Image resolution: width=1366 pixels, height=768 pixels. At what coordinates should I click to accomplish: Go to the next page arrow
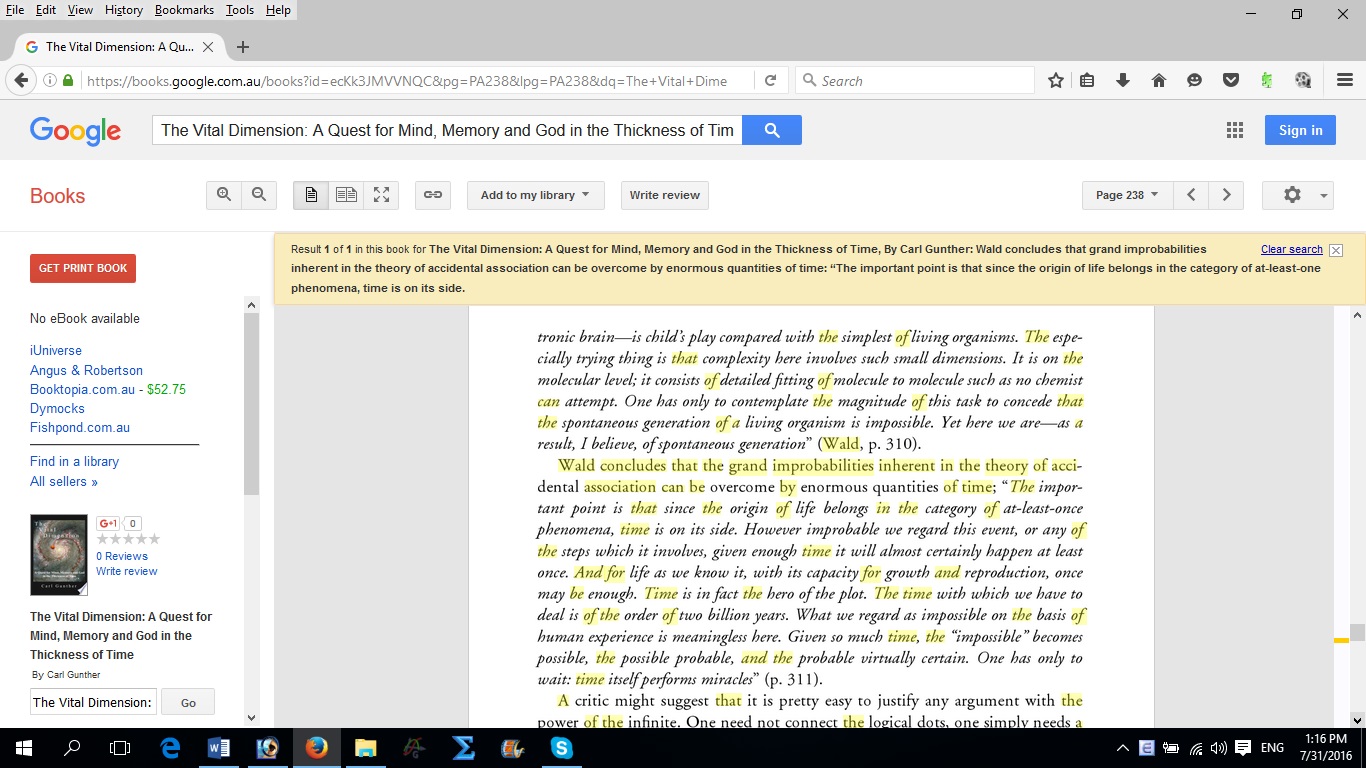pos(1226,195)
